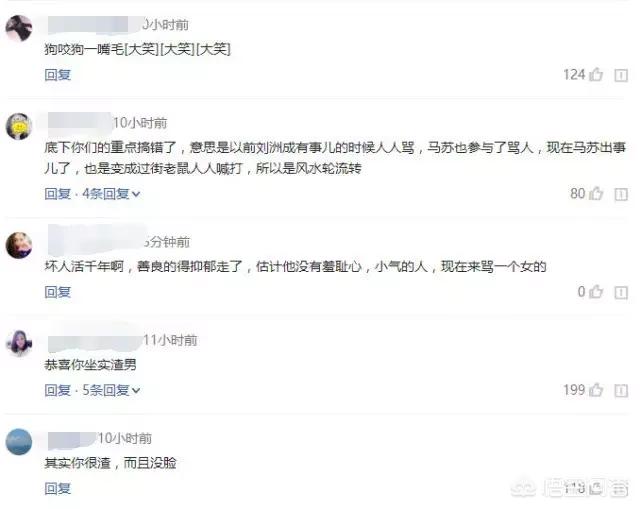
Task: Expand the 4条回复 replies
Action: coord(111,194)
